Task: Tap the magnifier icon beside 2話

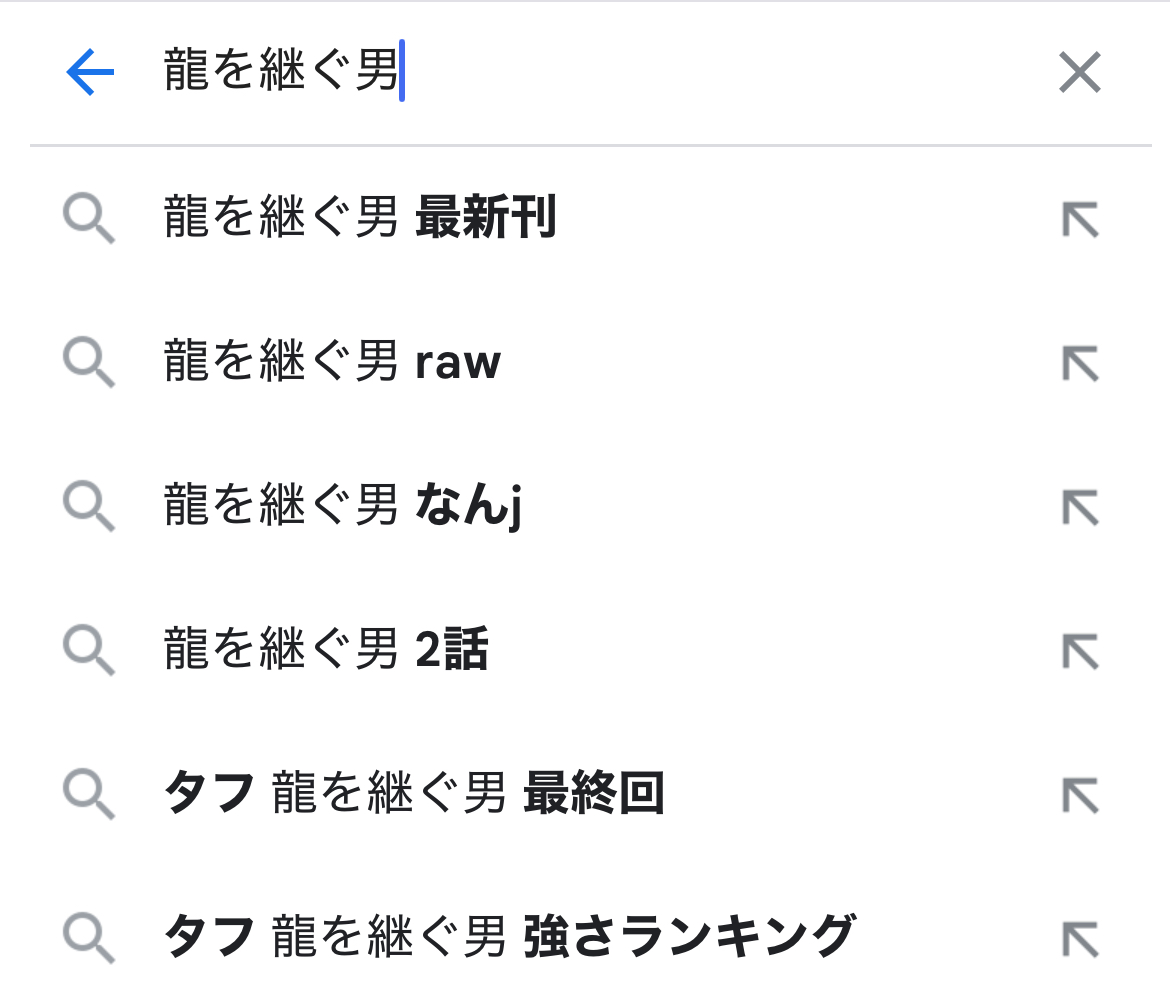Action: coord(89,652)
